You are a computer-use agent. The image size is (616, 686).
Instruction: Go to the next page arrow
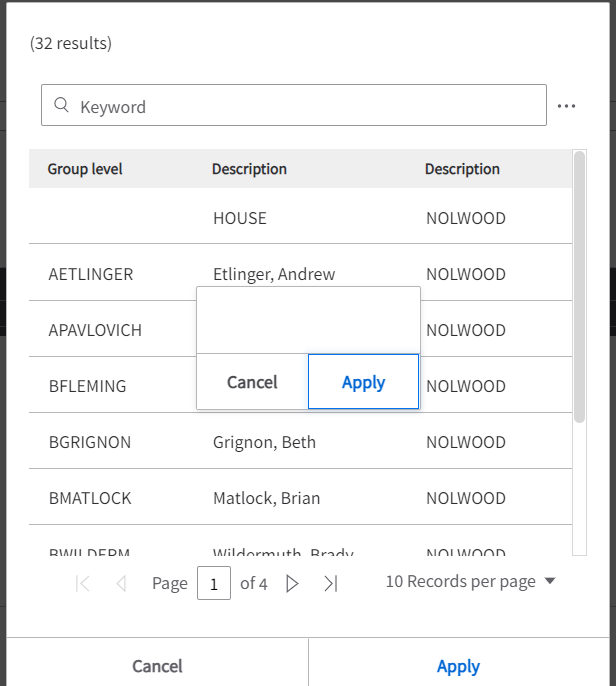292,583
